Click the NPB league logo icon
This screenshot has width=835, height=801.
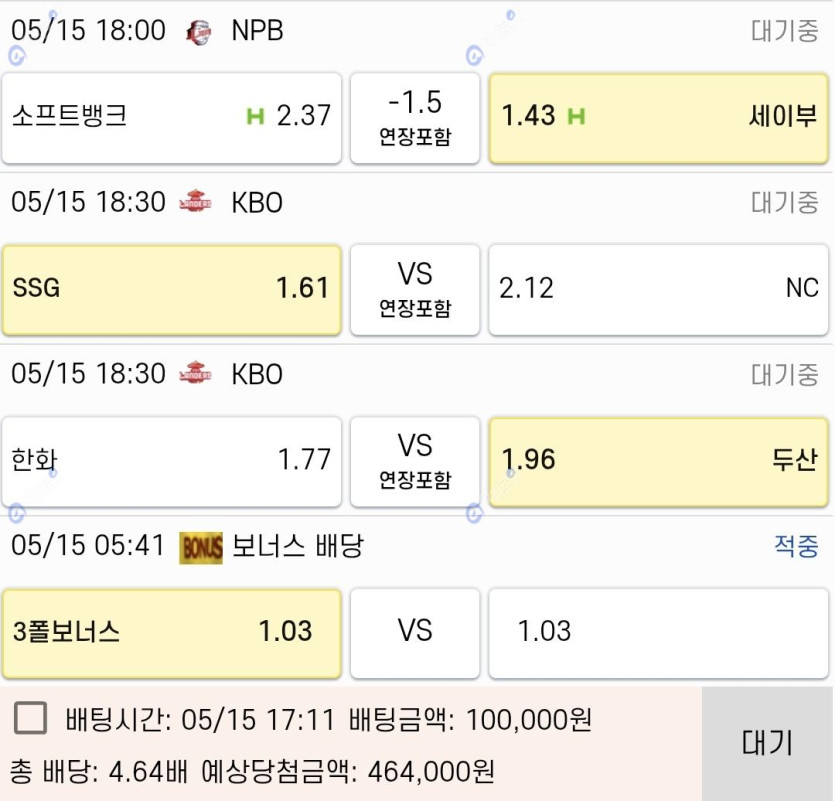(199, 32)
